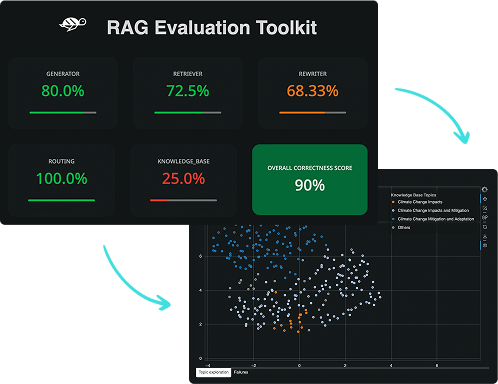Click the Generator progress bar
This screenshot has height=384, width=498.
(x=63, y=113)
